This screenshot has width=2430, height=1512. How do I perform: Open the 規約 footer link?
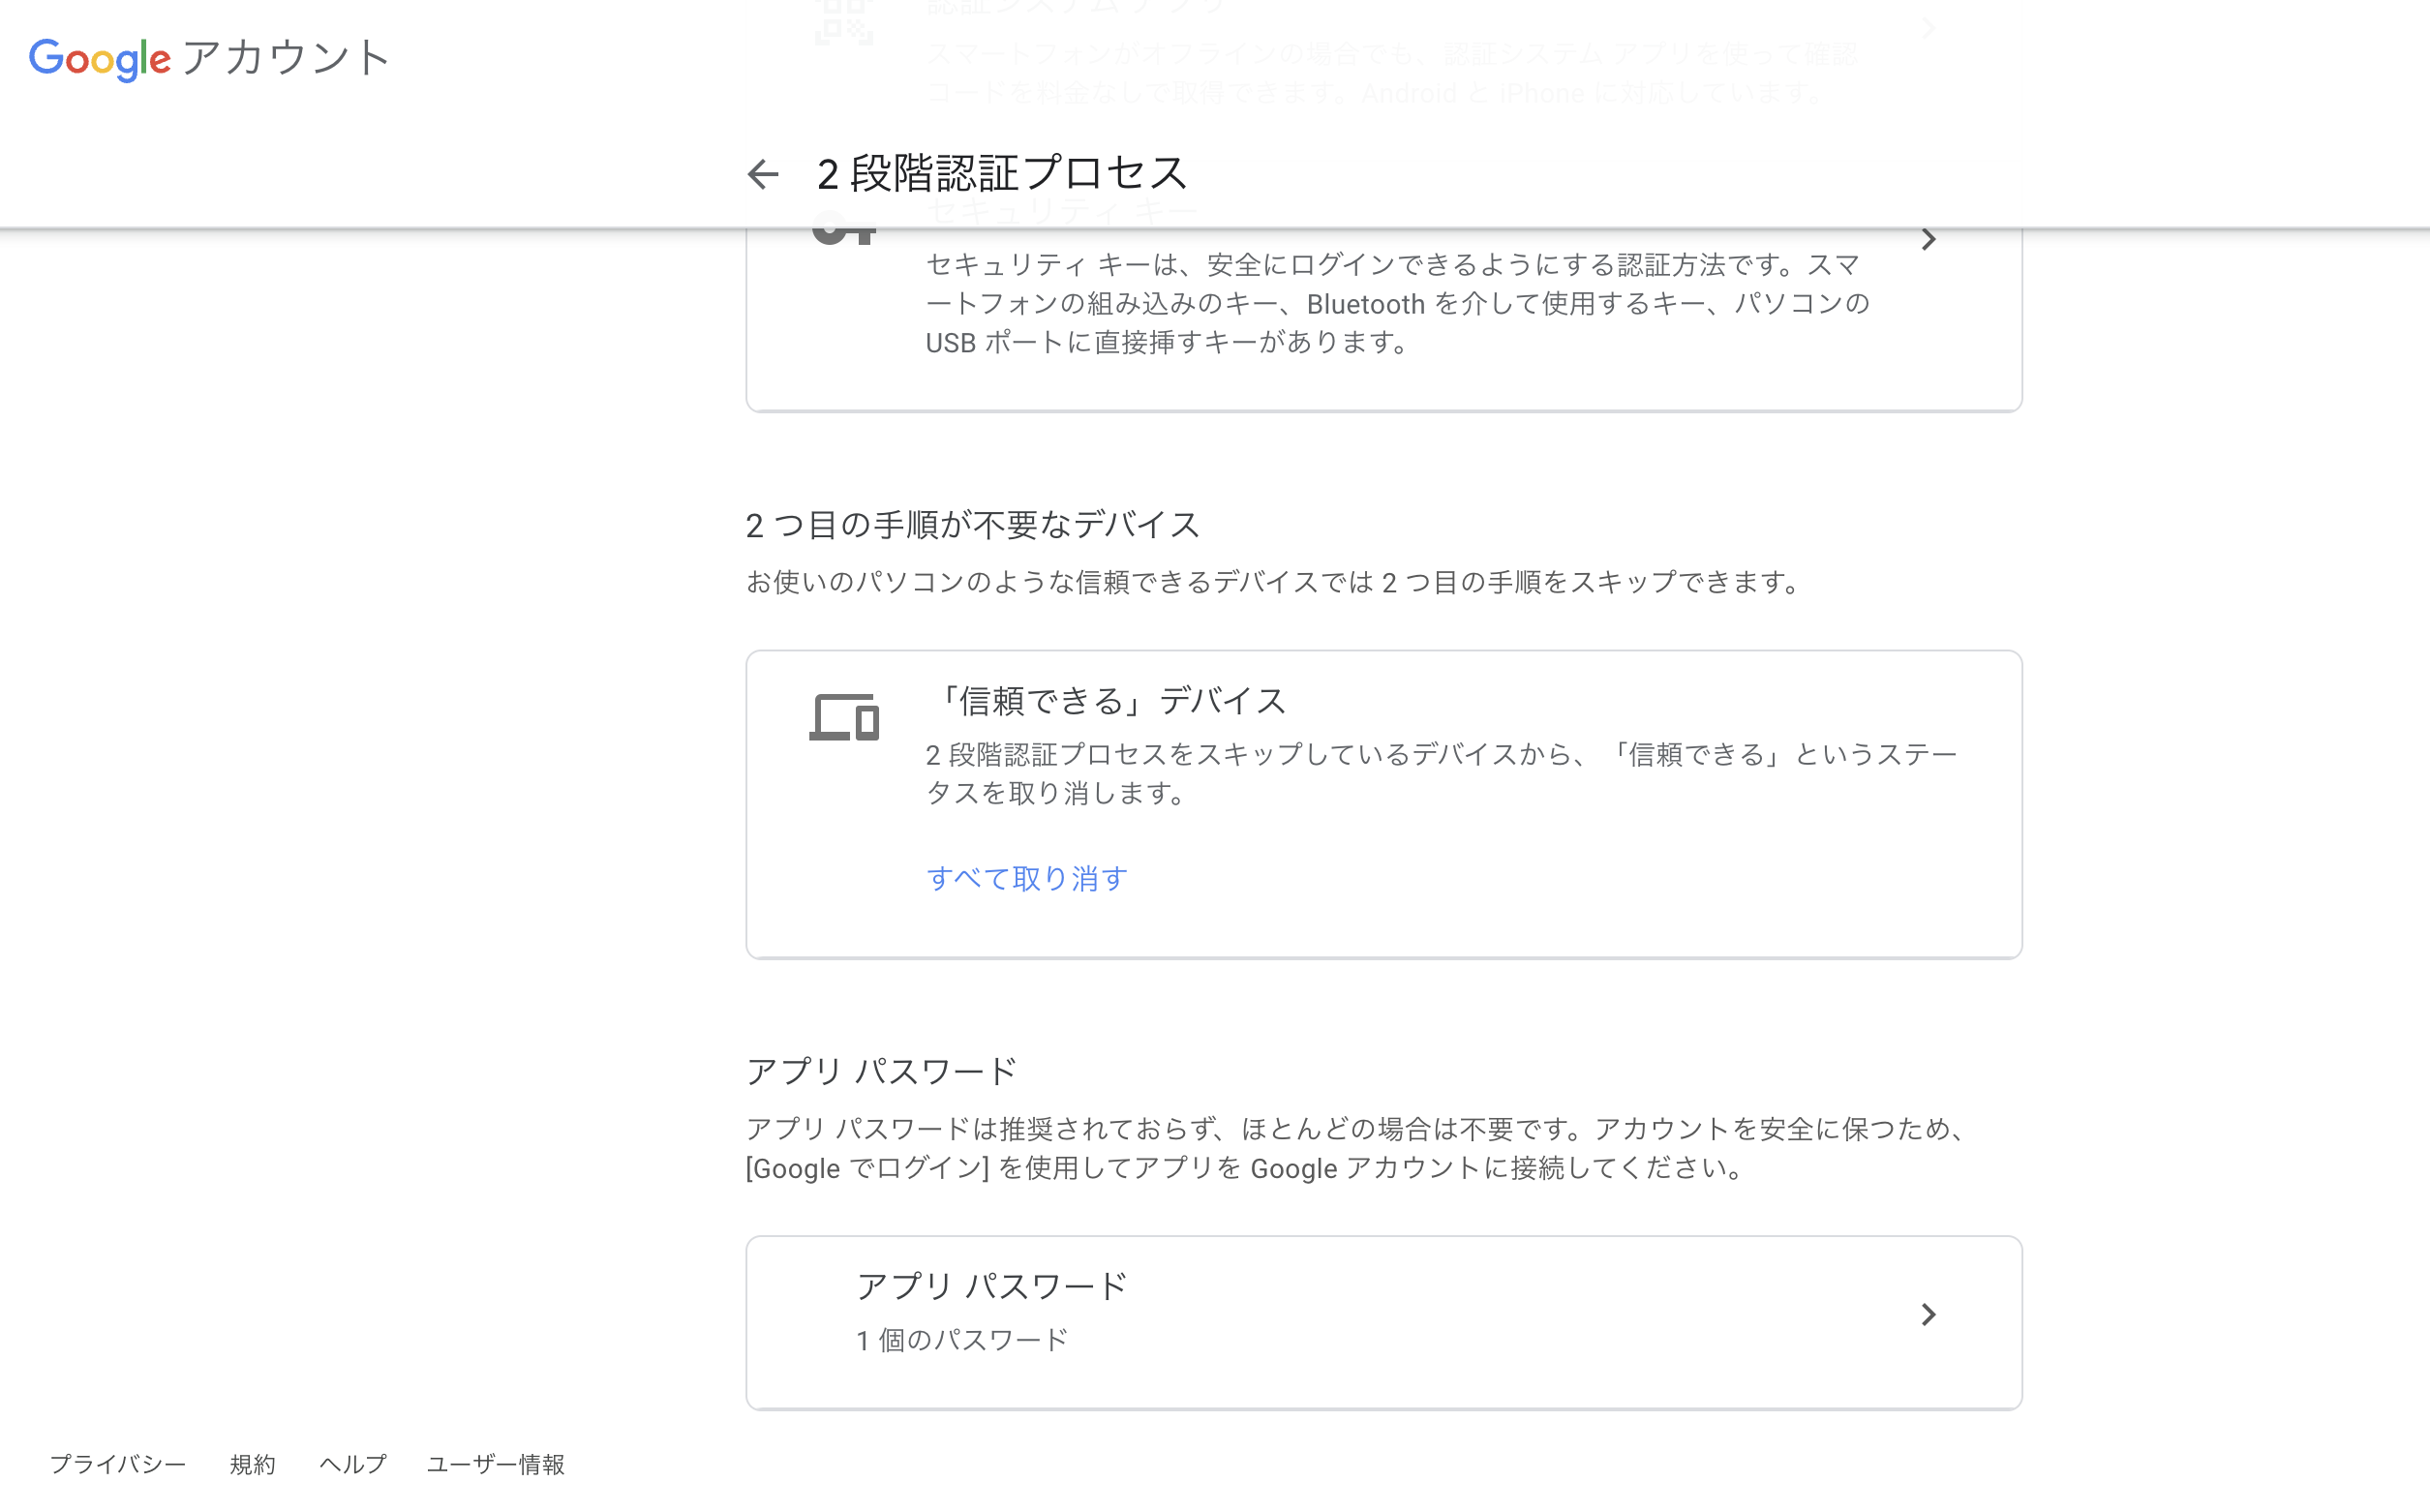(252, 1464)
